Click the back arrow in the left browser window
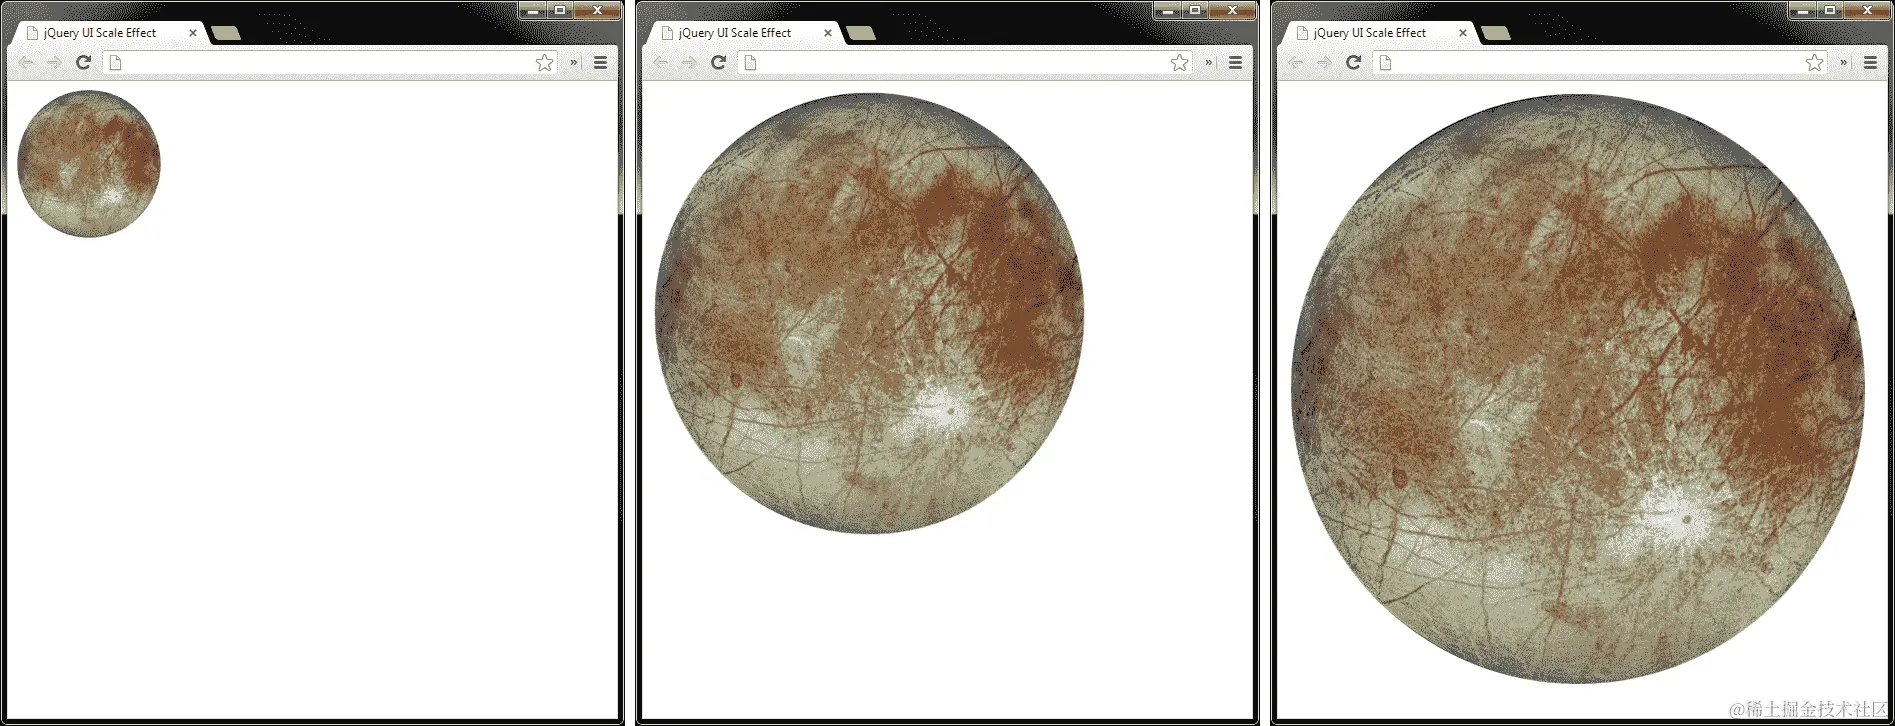Image resolution: width=1895 pixels, height=726 pixels. (26, 62)
